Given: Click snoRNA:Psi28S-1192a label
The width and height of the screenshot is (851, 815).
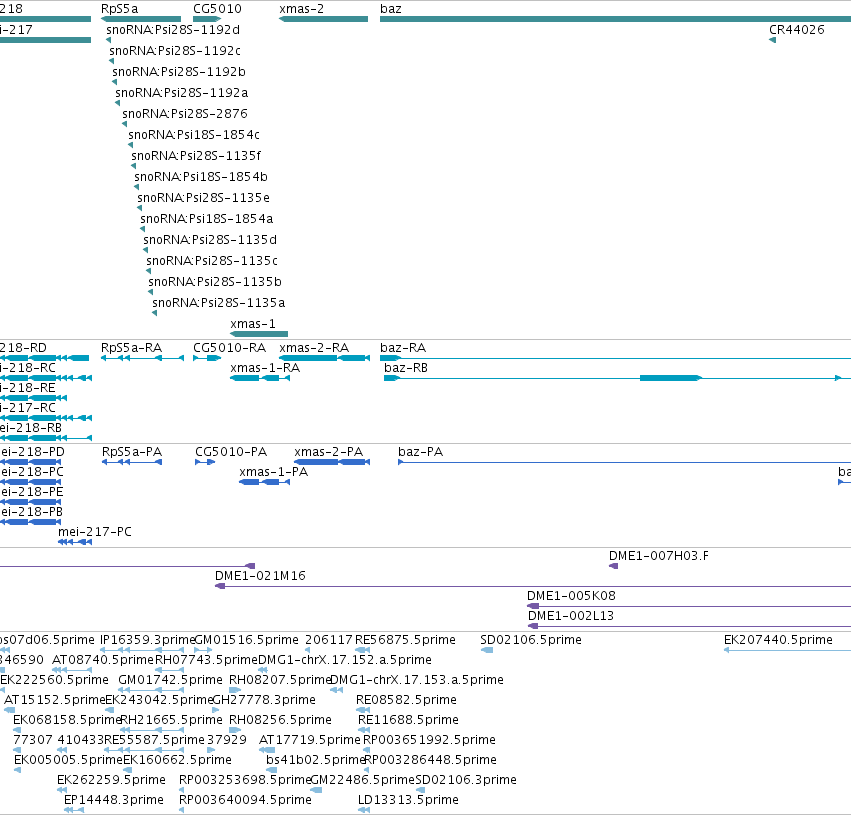Looking at the screenshot, I should click(x=181, y=93).
